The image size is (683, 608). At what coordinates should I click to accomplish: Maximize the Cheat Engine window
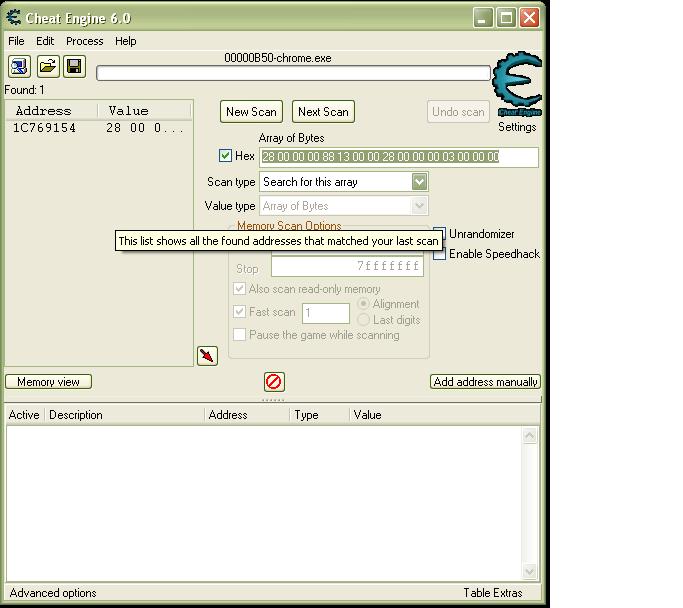tap(506, 18)
